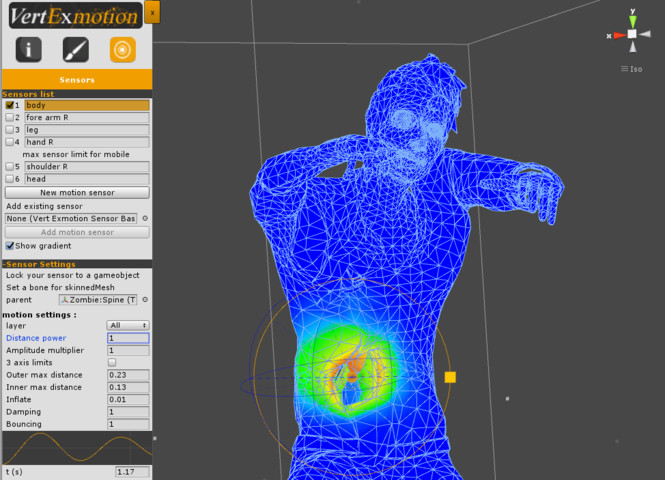Open the layer dropdown set to All
This screenshot has width=665, height=480.
tap(128, 325)
